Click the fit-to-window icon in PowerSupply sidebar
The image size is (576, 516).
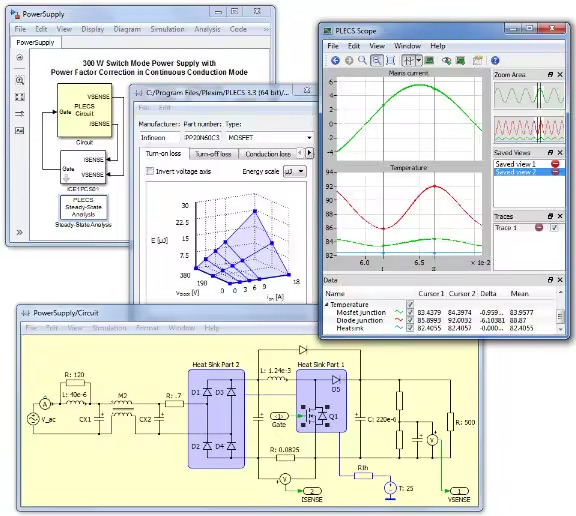20,97
